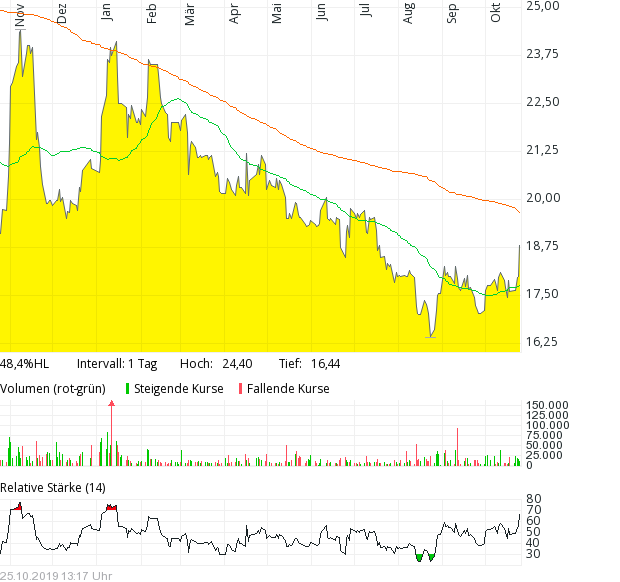Click the Tief: 16,44 value
Image resolution: width=620 pixels, height=582 pixels.
pos(310,364)
